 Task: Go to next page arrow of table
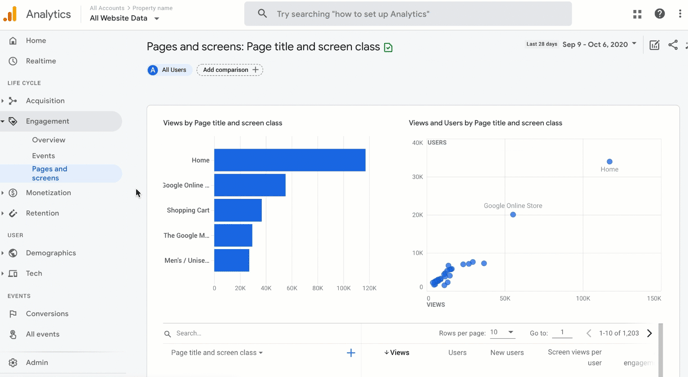(650, 333)
